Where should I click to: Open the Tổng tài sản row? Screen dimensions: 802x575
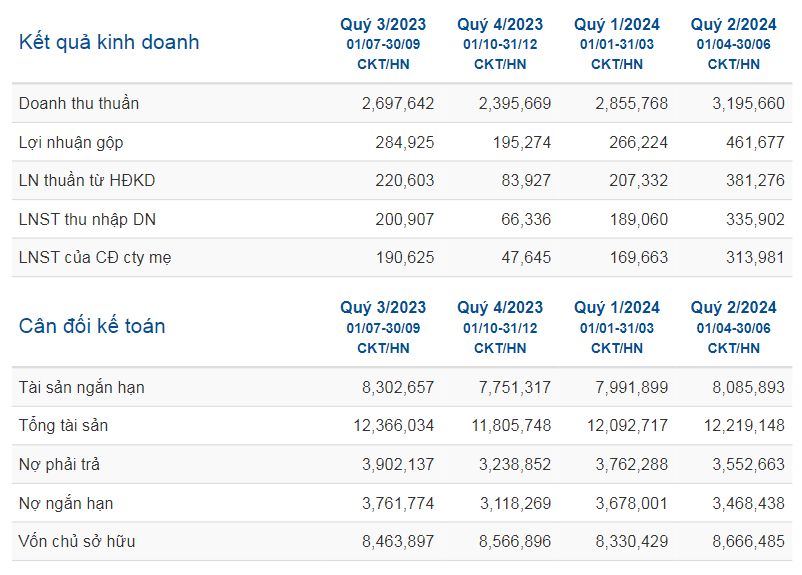click(x=63, y=426)
